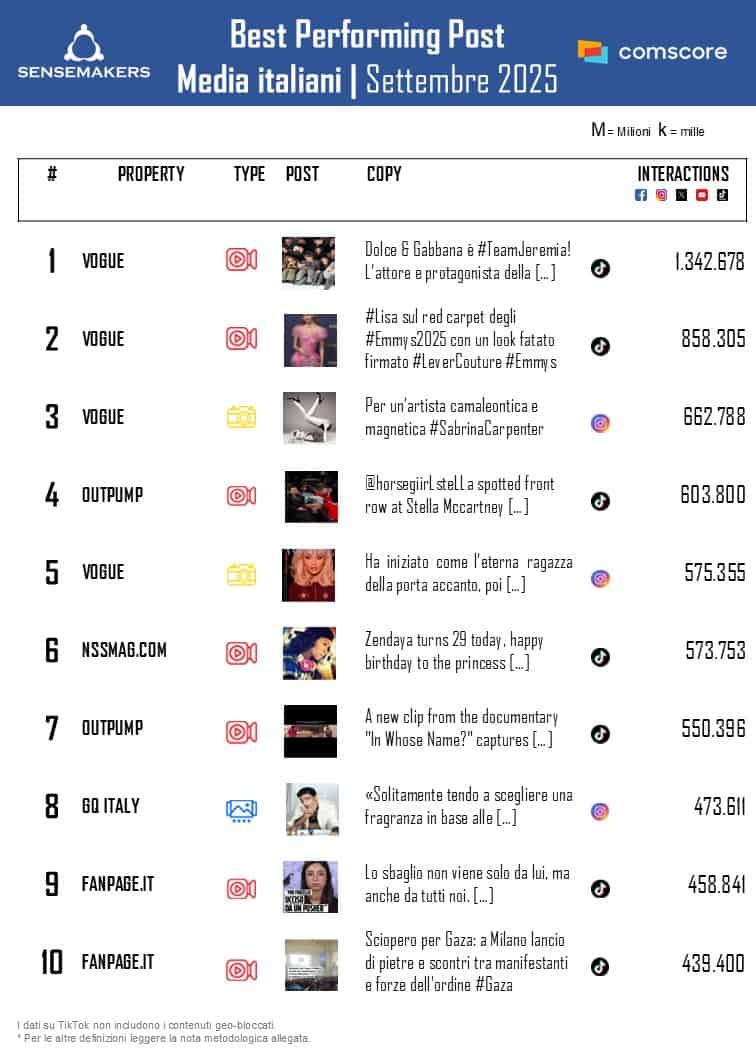Open the Lisa Emmys post thumbnail
This screenshot has width=756, height=1058.
pyautogui.click(x=310, y=341)
